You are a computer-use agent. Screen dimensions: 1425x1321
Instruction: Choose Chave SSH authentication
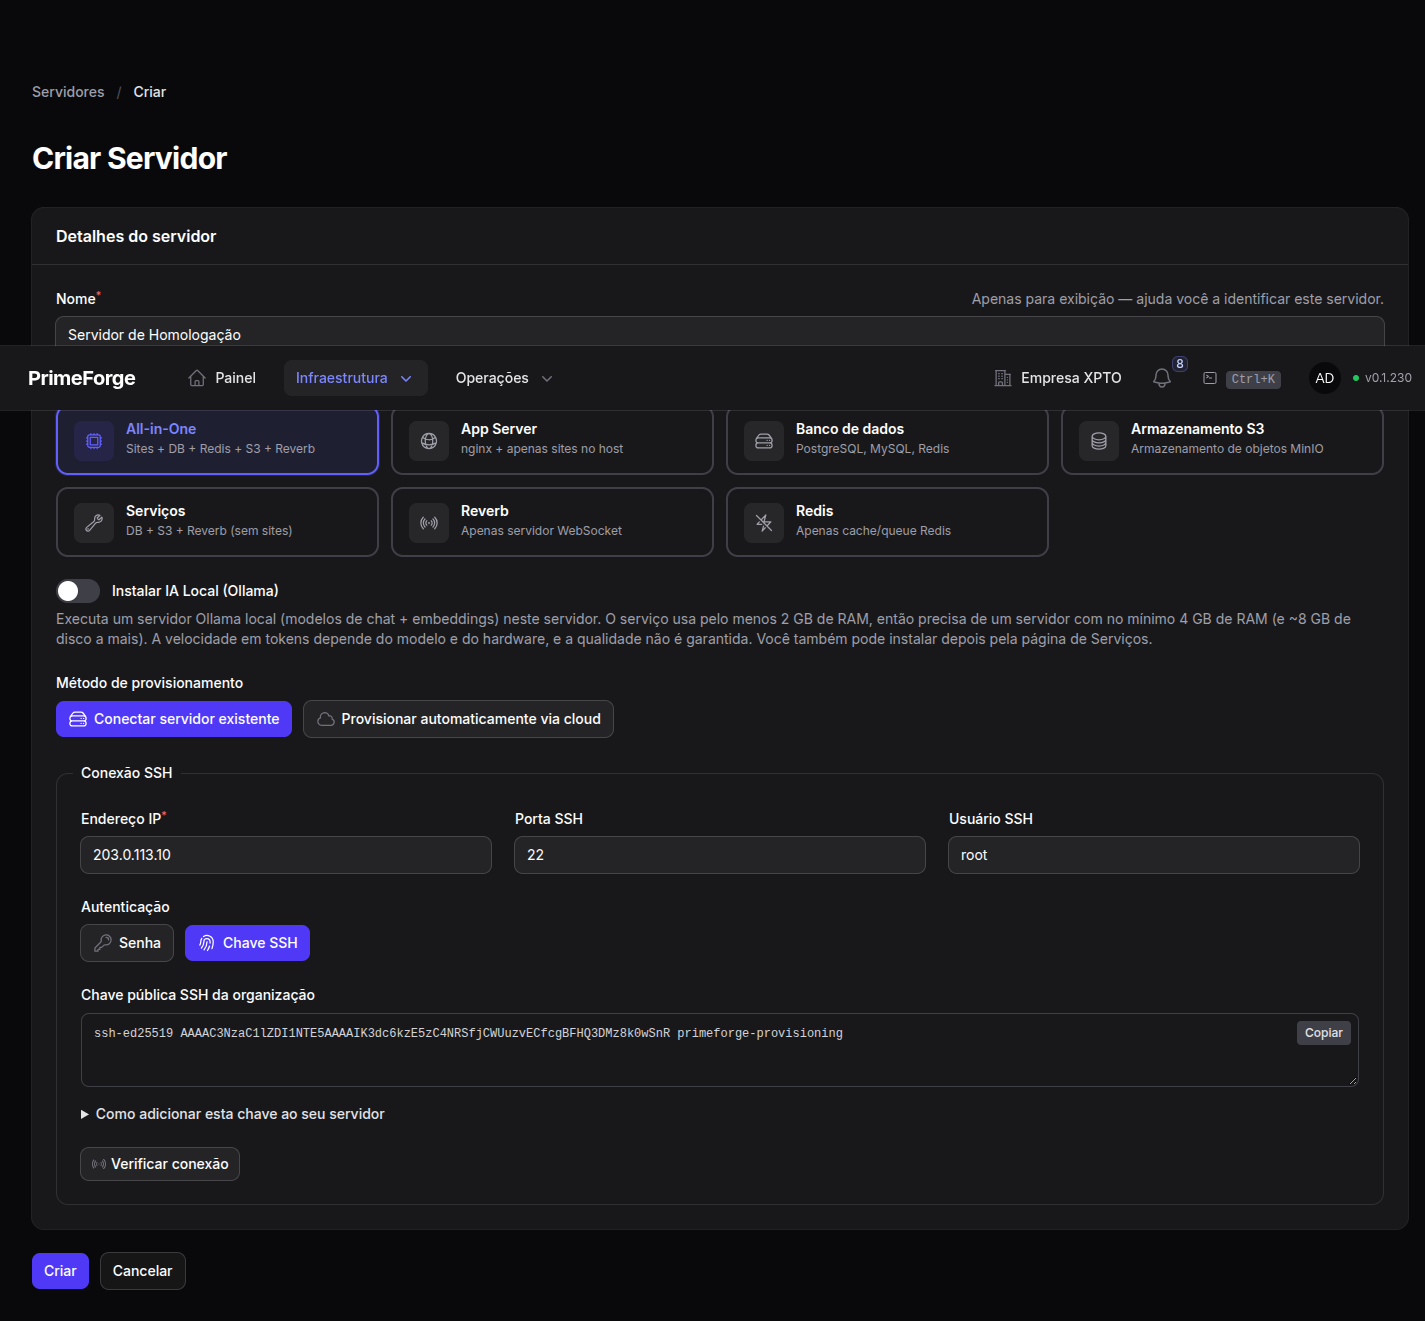tap(247, 943)
